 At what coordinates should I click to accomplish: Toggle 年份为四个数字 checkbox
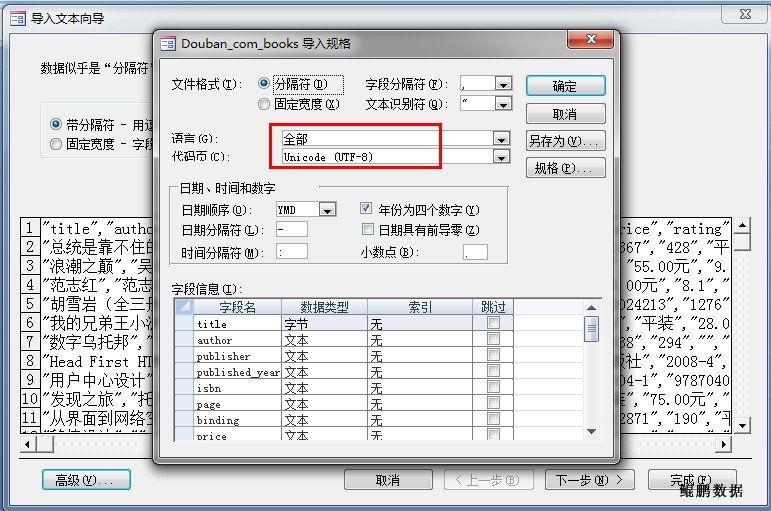[366, 209]
